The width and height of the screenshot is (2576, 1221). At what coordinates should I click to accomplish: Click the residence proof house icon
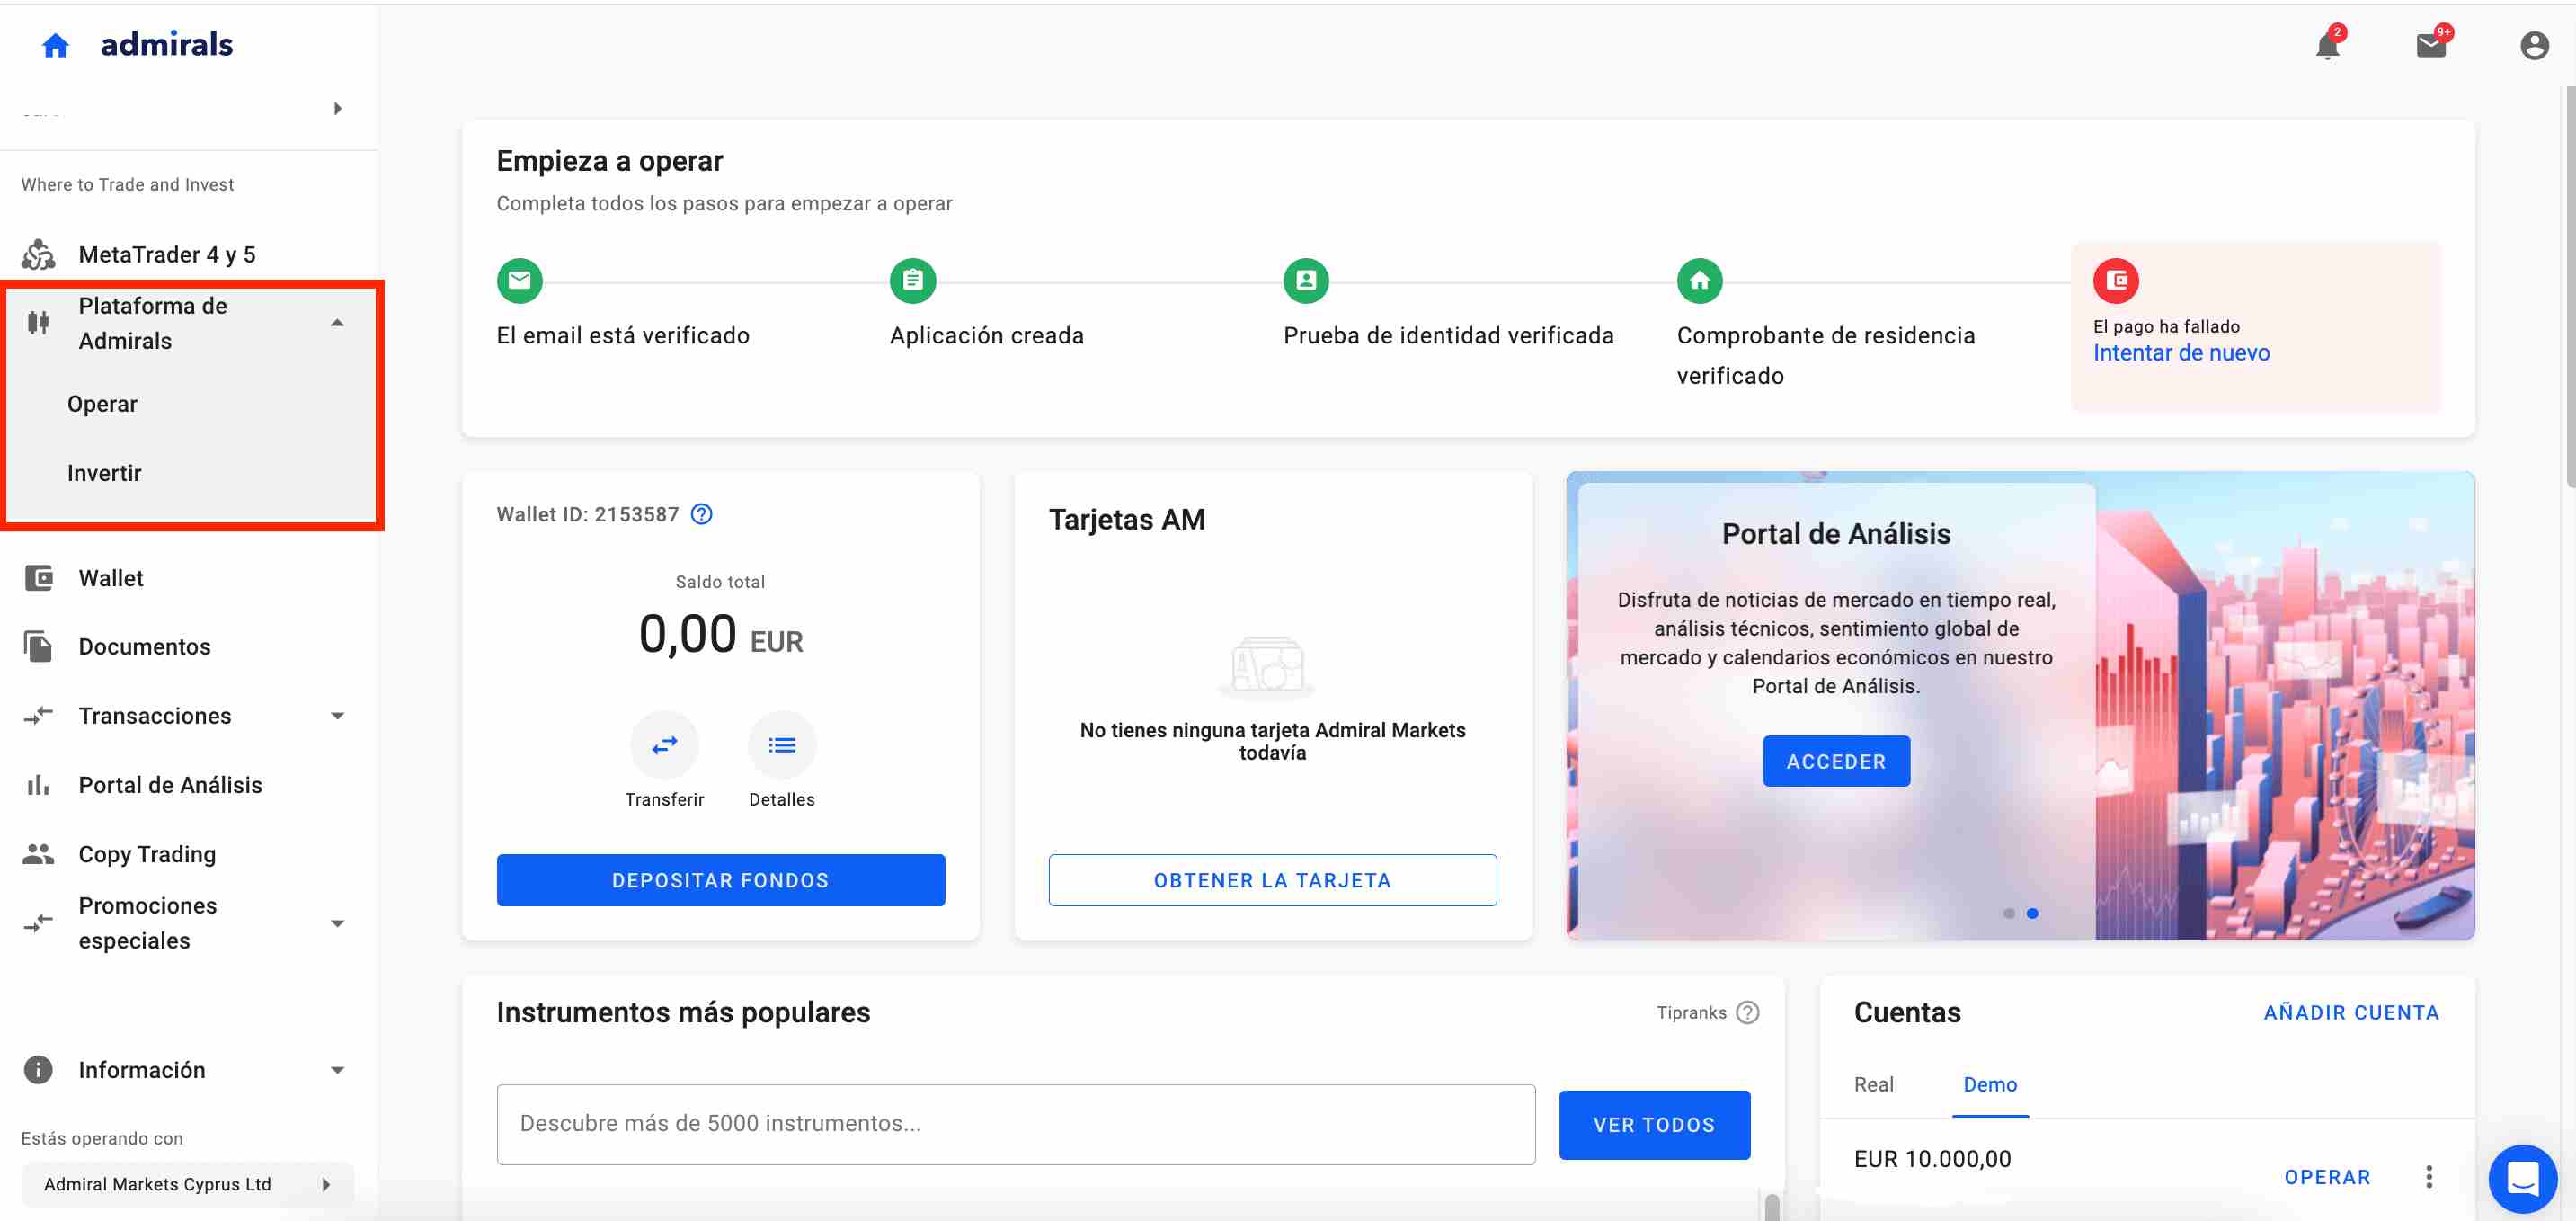click(x=1700, y=281)
